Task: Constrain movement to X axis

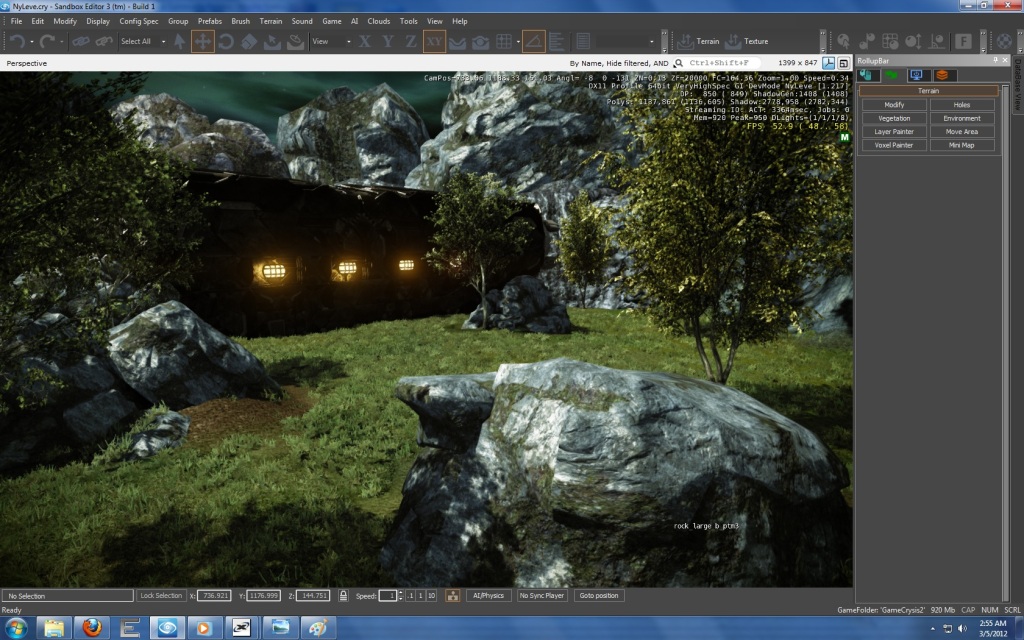Action: coord(365,41)
